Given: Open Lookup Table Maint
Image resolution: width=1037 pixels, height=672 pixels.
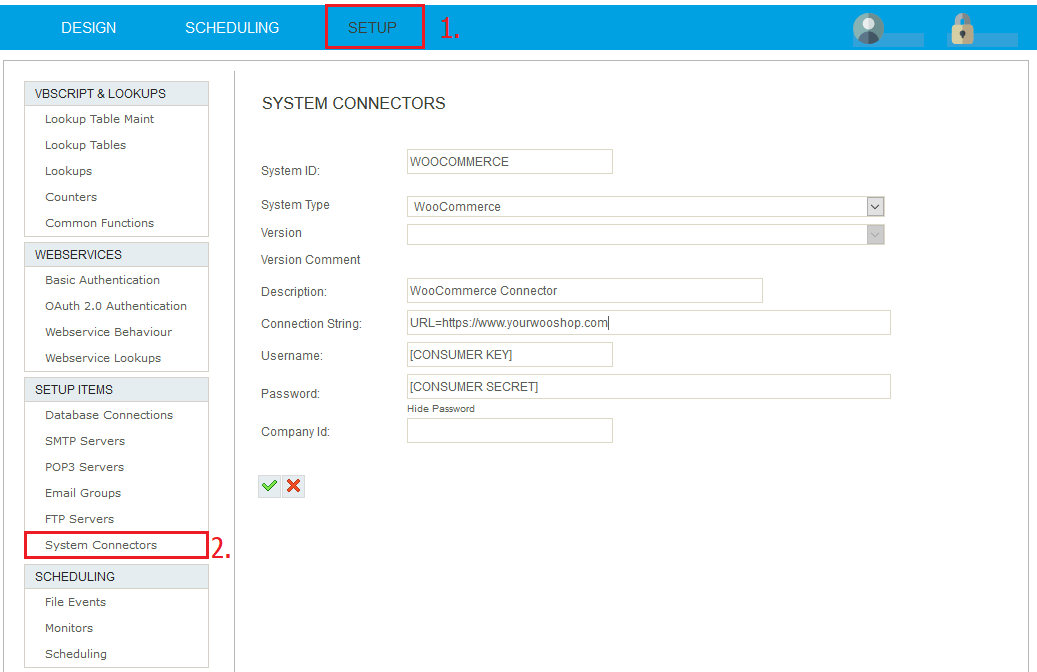Looking at the screenshot, I should pyautogui.click(x=99, y=119).
